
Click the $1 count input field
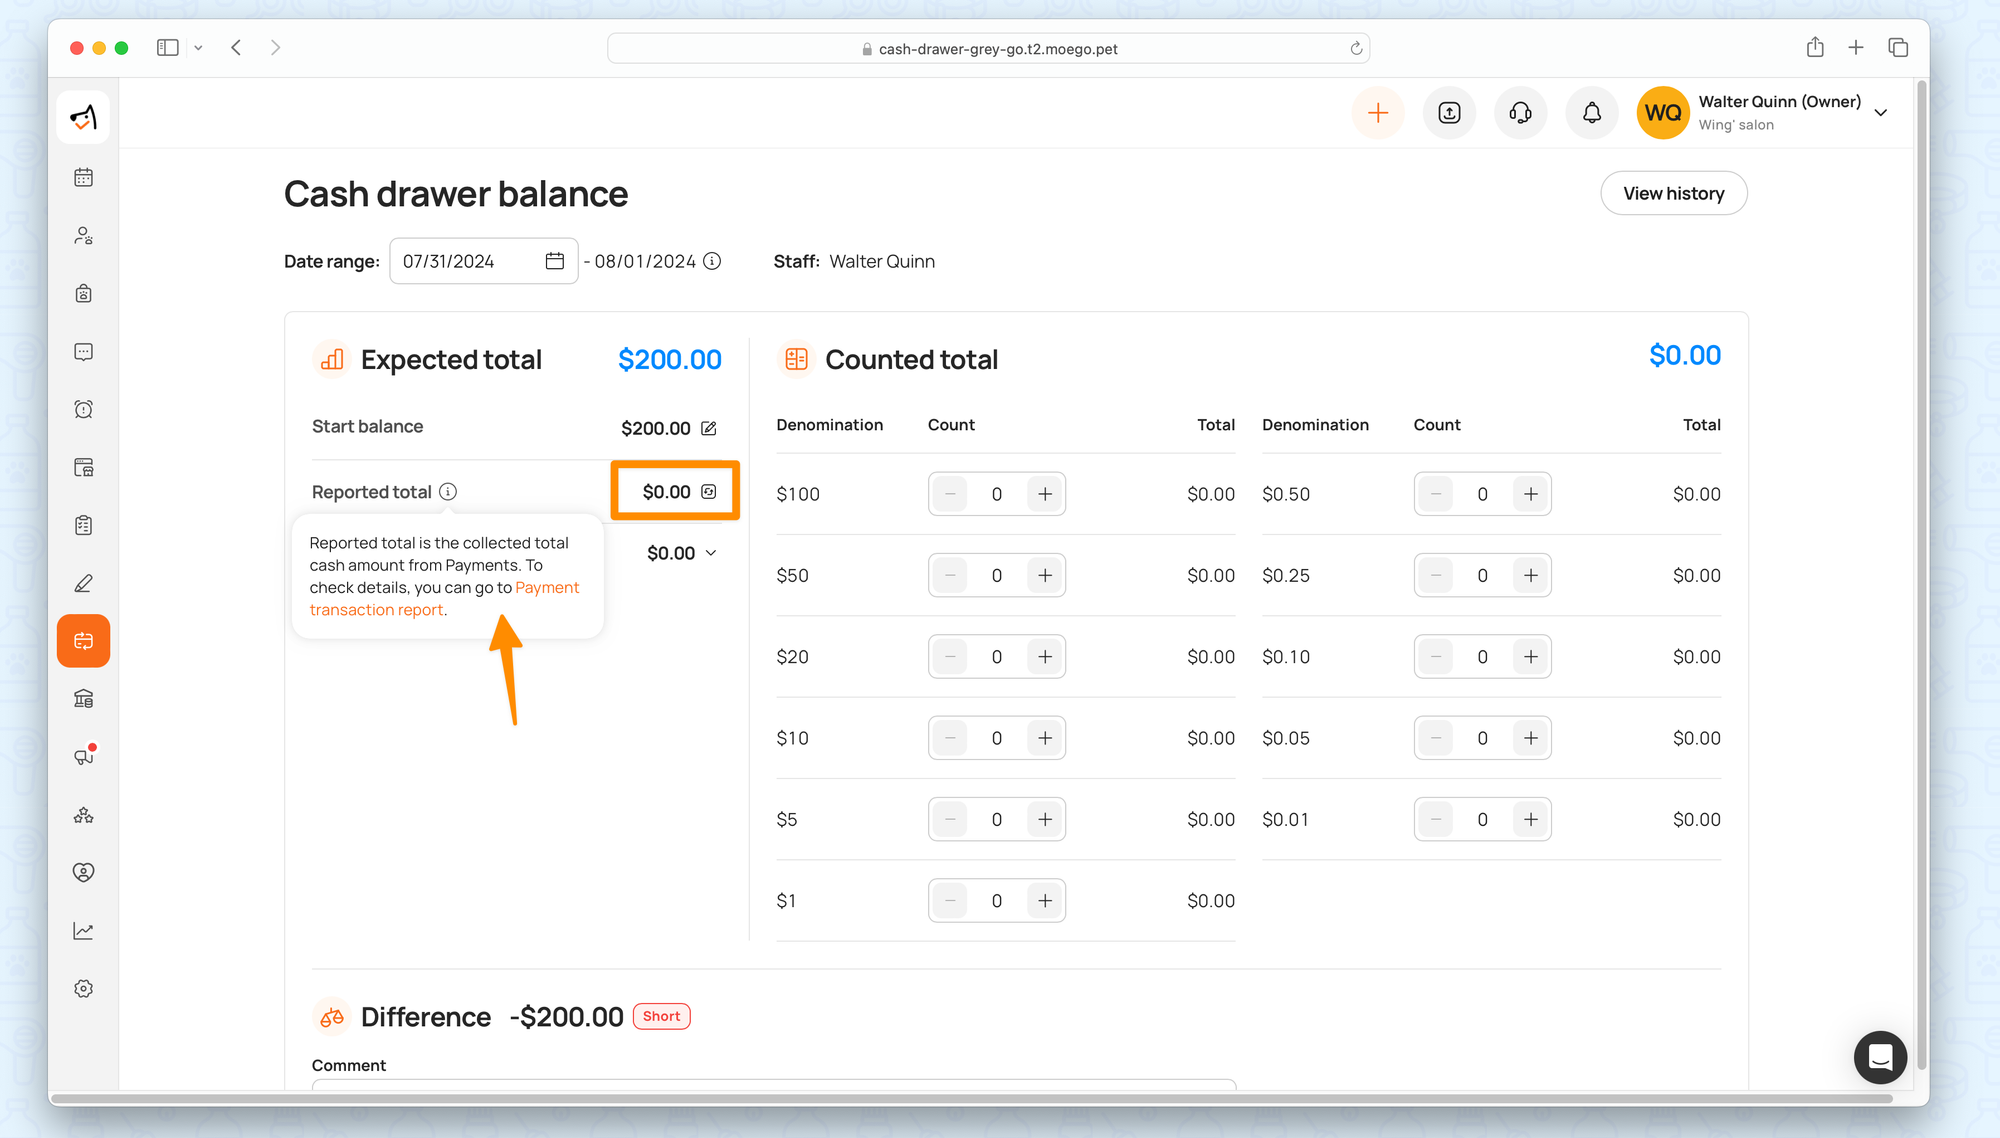tap(996, 901)
